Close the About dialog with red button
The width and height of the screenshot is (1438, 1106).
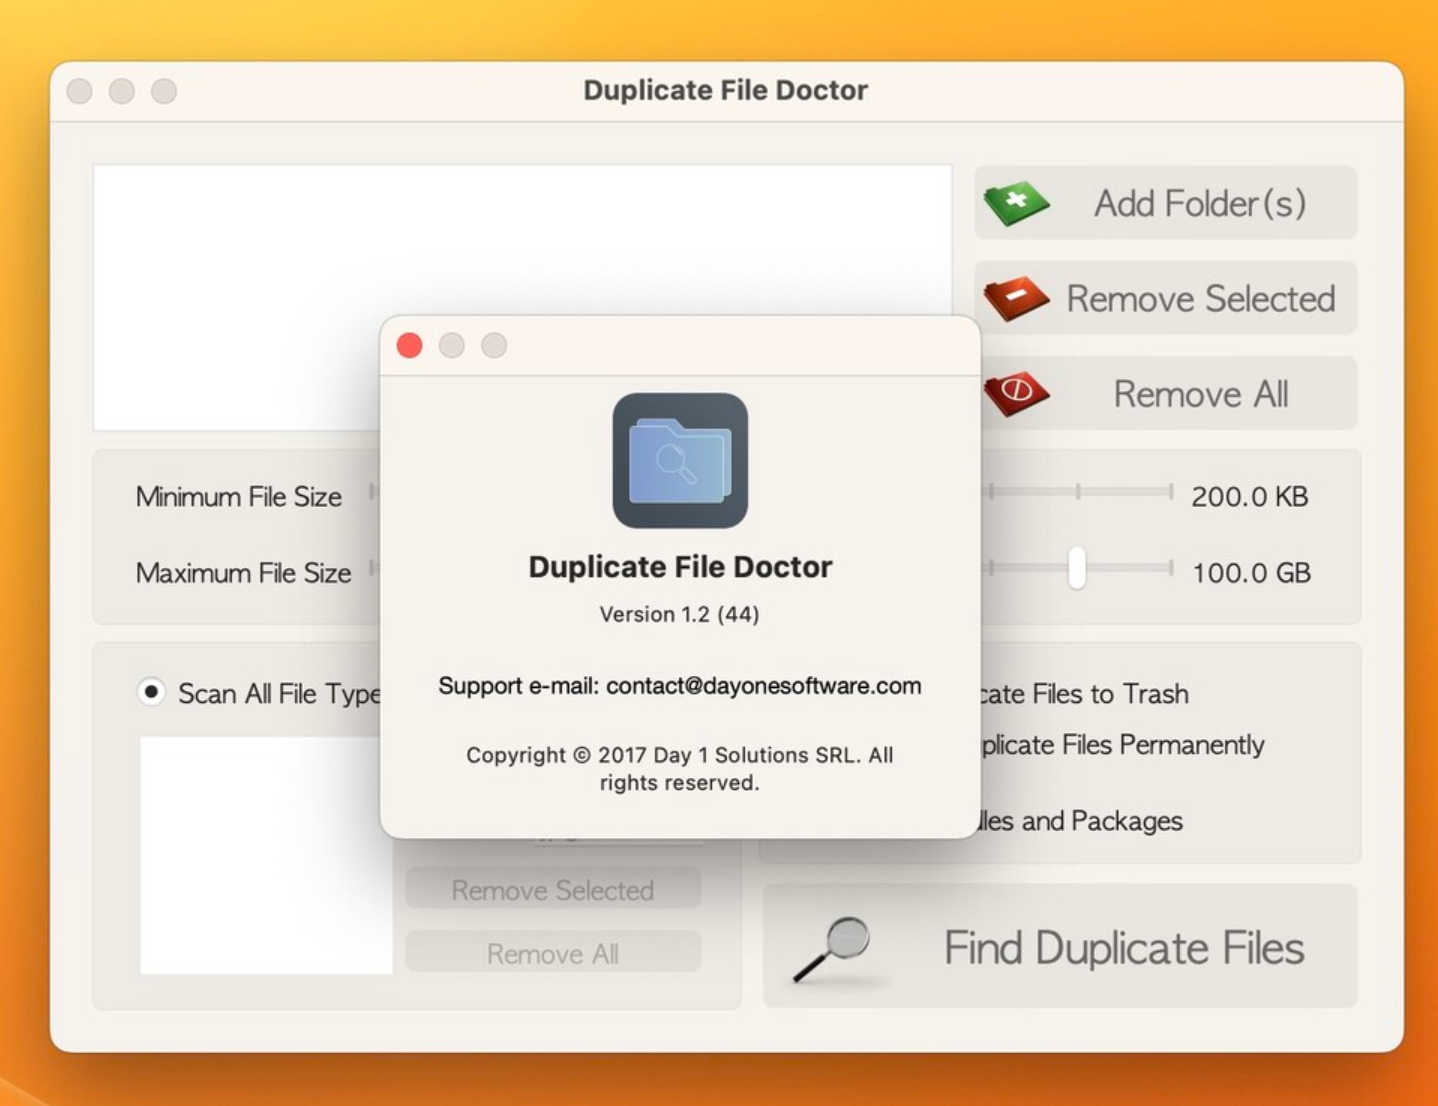pos(409,345)
